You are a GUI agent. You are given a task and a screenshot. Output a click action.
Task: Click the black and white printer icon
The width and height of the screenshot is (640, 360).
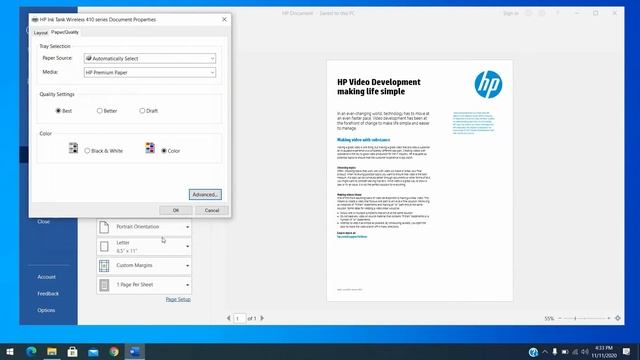(73, 148)
